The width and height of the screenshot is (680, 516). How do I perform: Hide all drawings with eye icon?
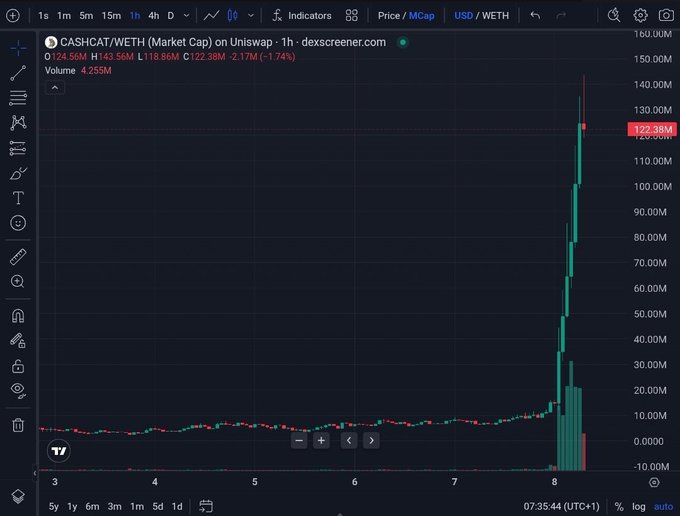[18, 391]
